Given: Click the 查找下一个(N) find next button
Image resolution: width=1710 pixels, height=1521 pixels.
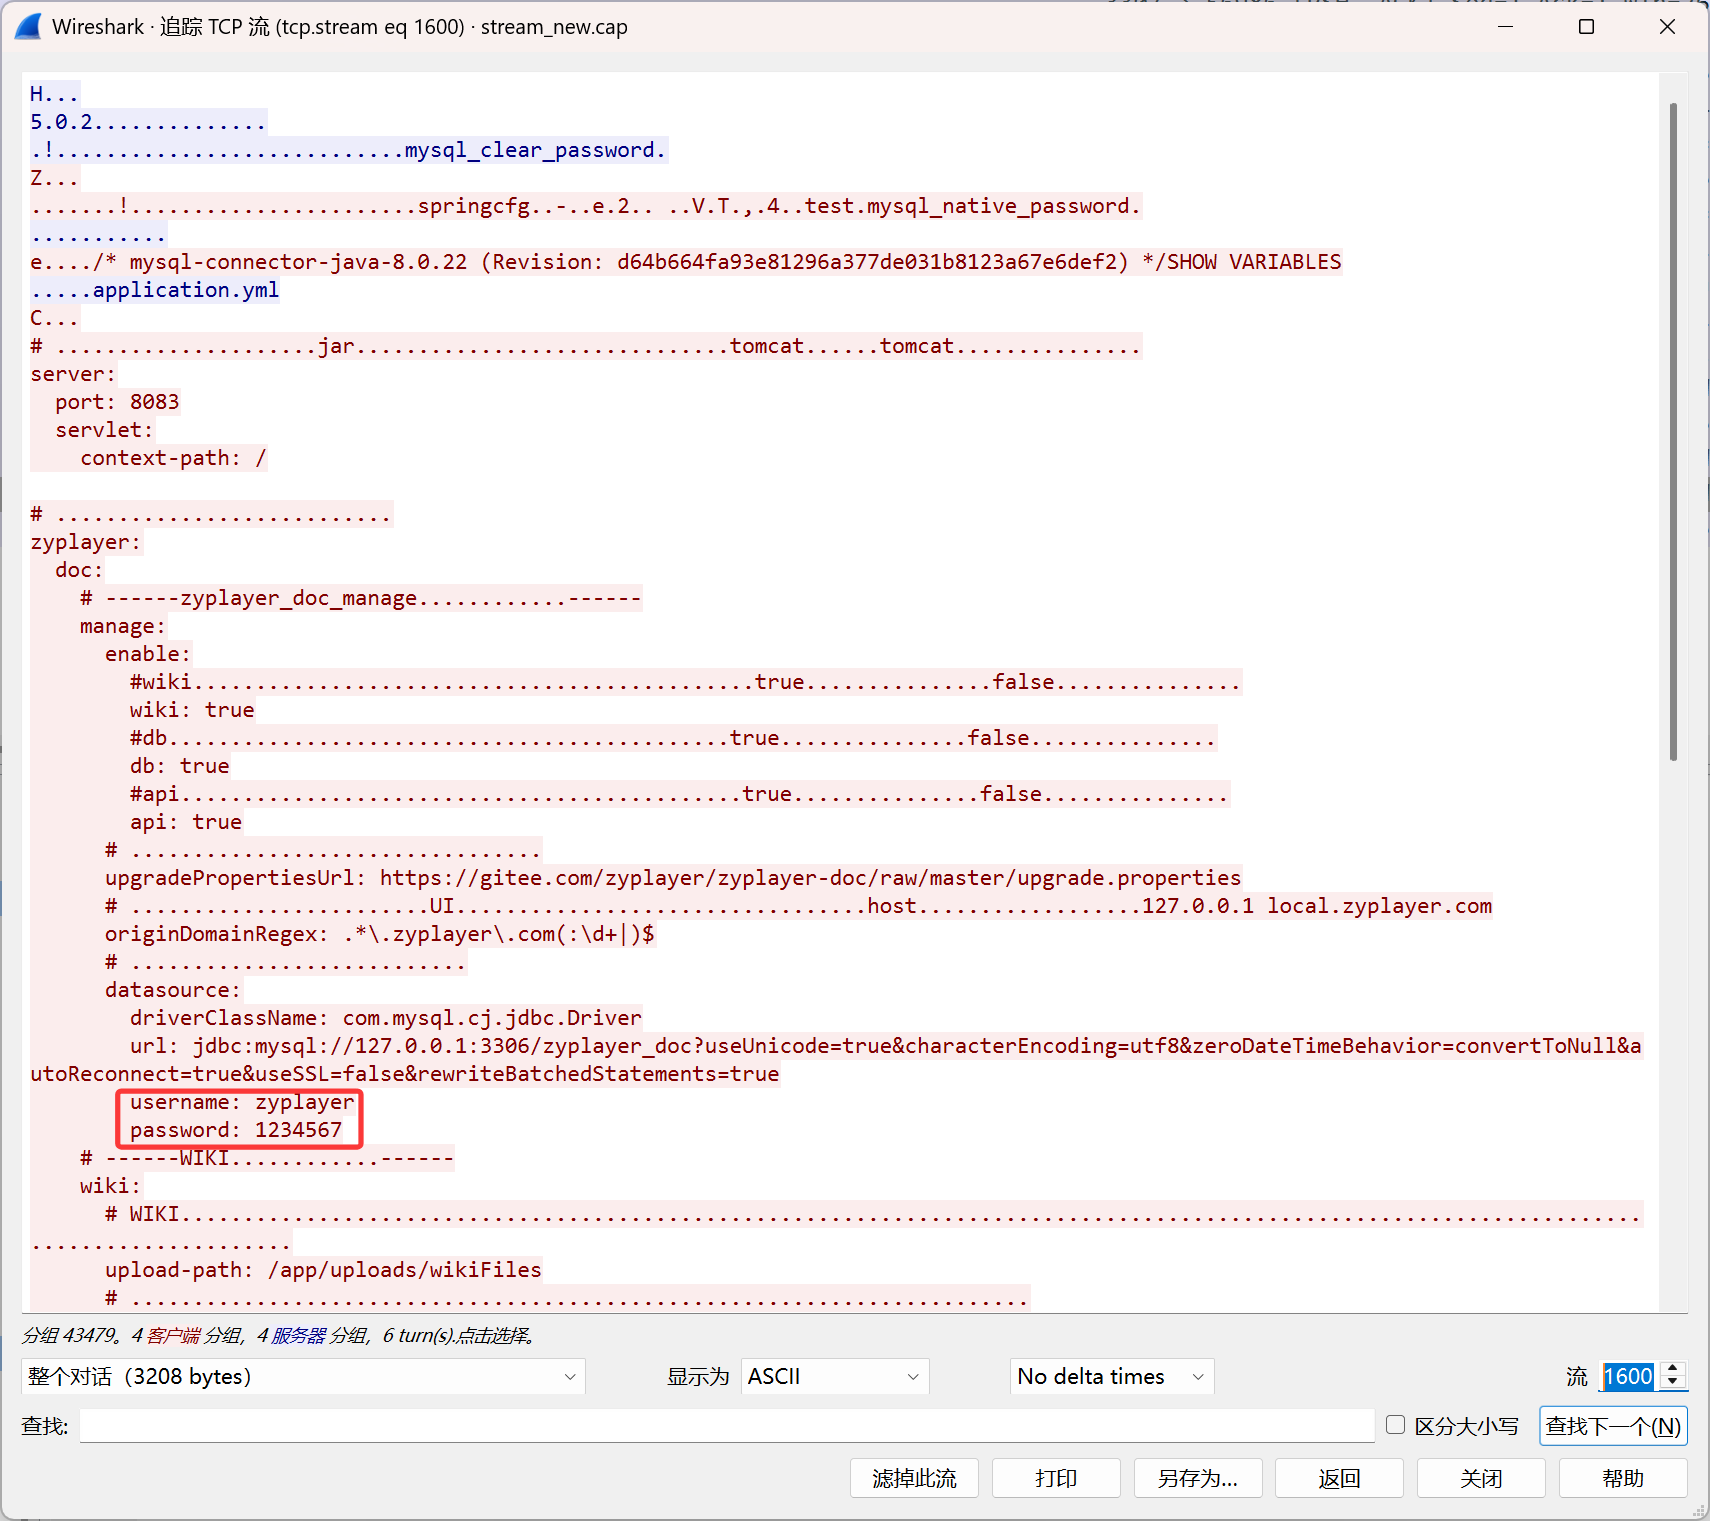Looking at the screenshot, I should point(1613,1426).
